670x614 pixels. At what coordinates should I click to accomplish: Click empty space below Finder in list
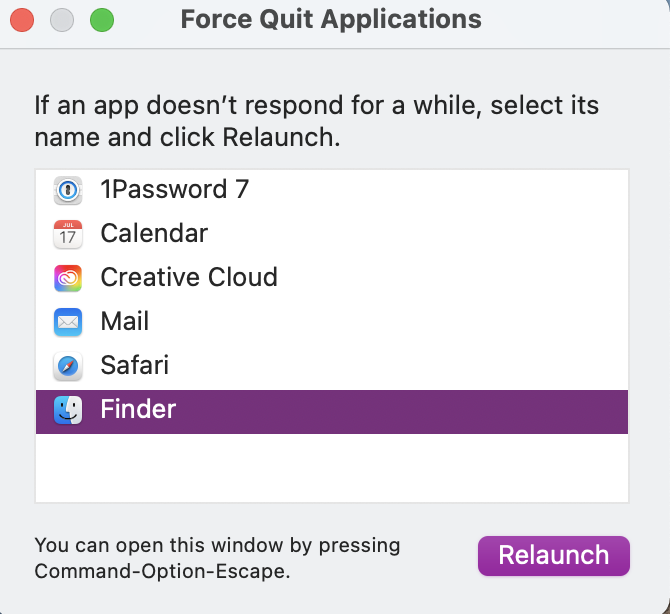[331, 467]
